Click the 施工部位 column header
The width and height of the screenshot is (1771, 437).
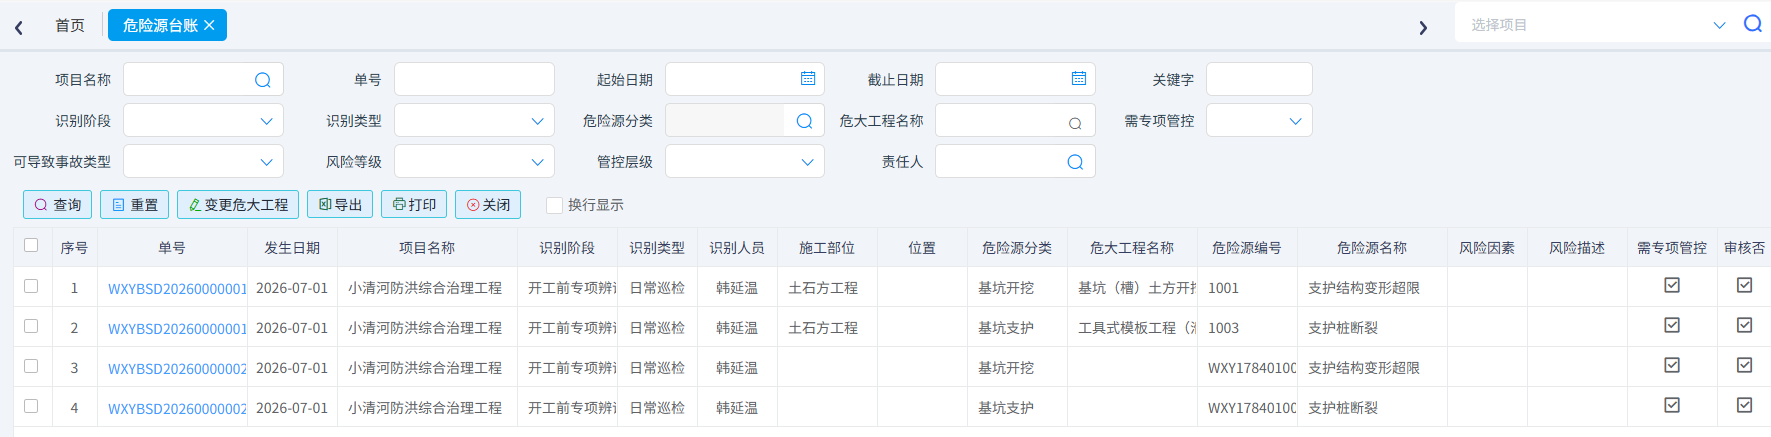[827, 248]
